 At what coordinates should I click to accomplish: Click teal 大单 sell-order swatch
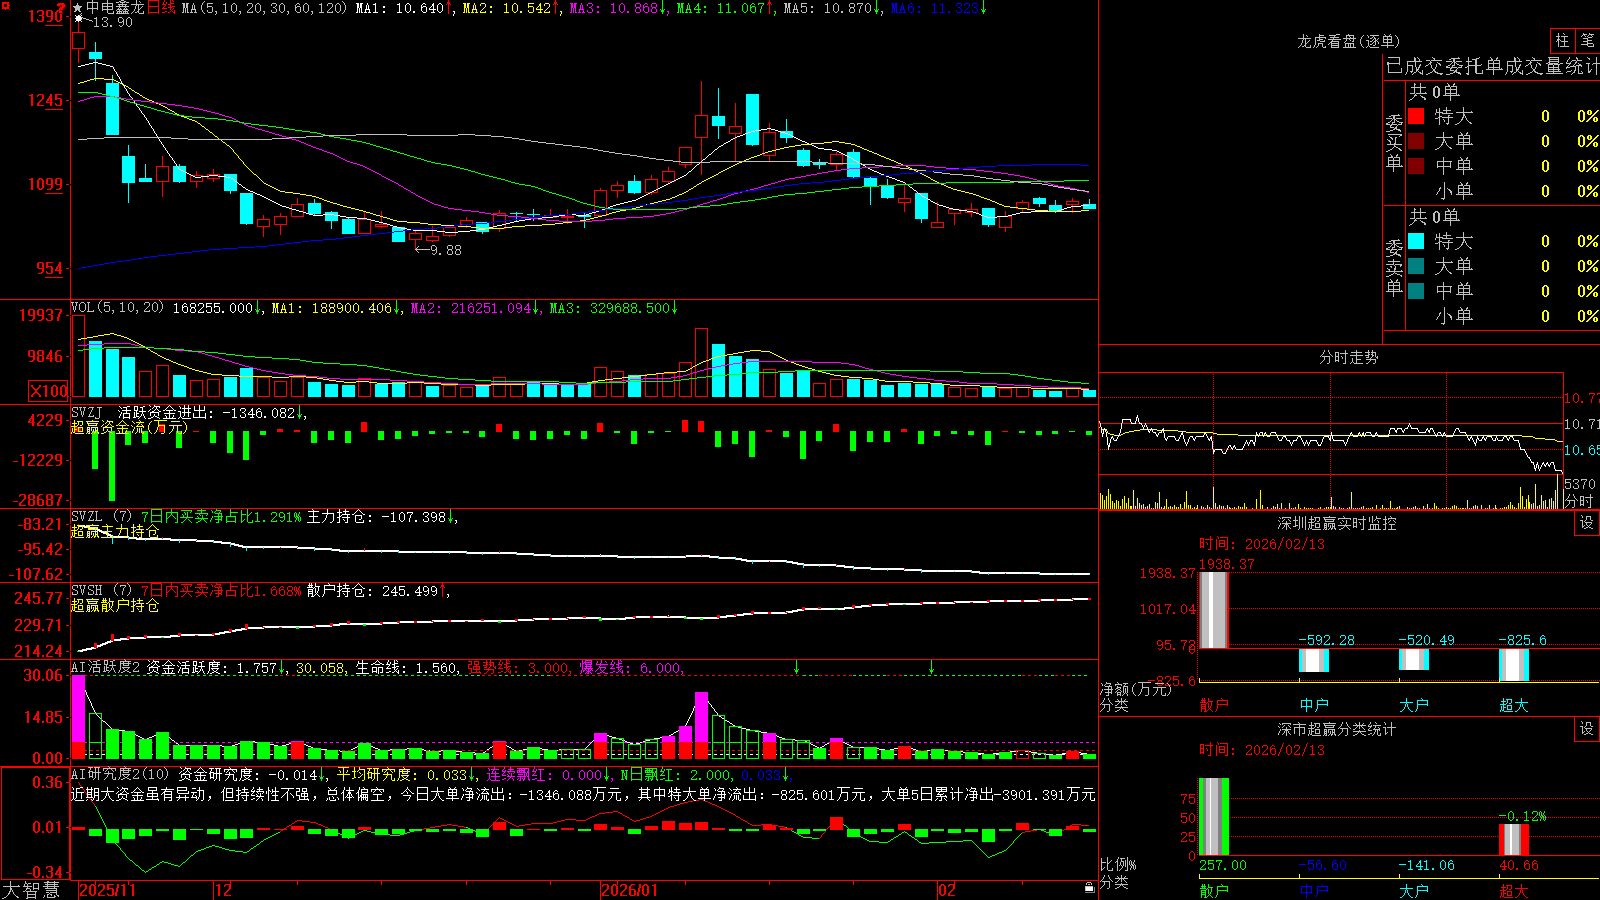pyautogui.click(x=1416, y=266)
